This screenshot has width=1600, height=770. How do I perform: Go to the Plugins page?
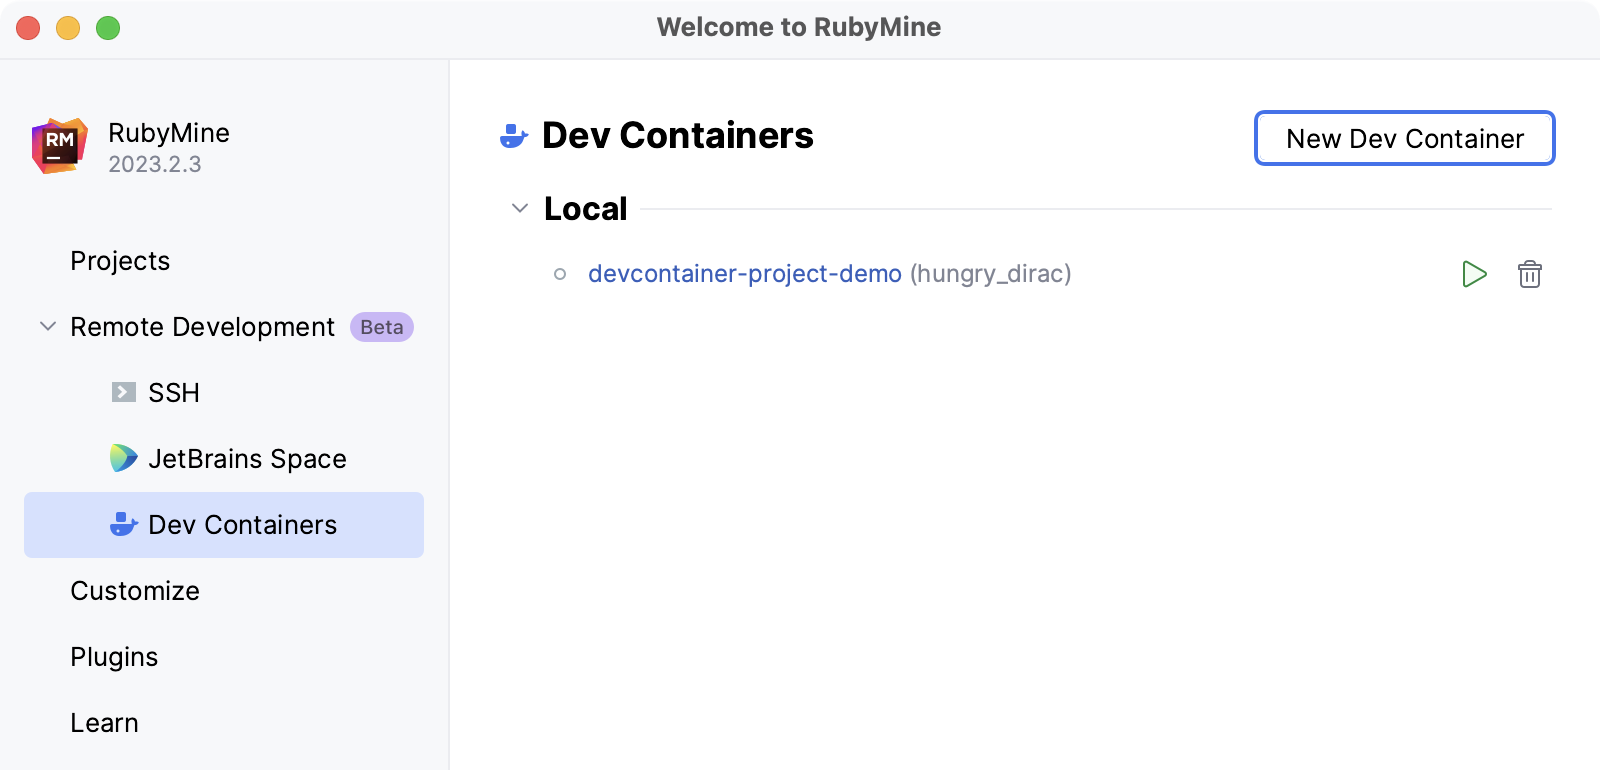114,657
